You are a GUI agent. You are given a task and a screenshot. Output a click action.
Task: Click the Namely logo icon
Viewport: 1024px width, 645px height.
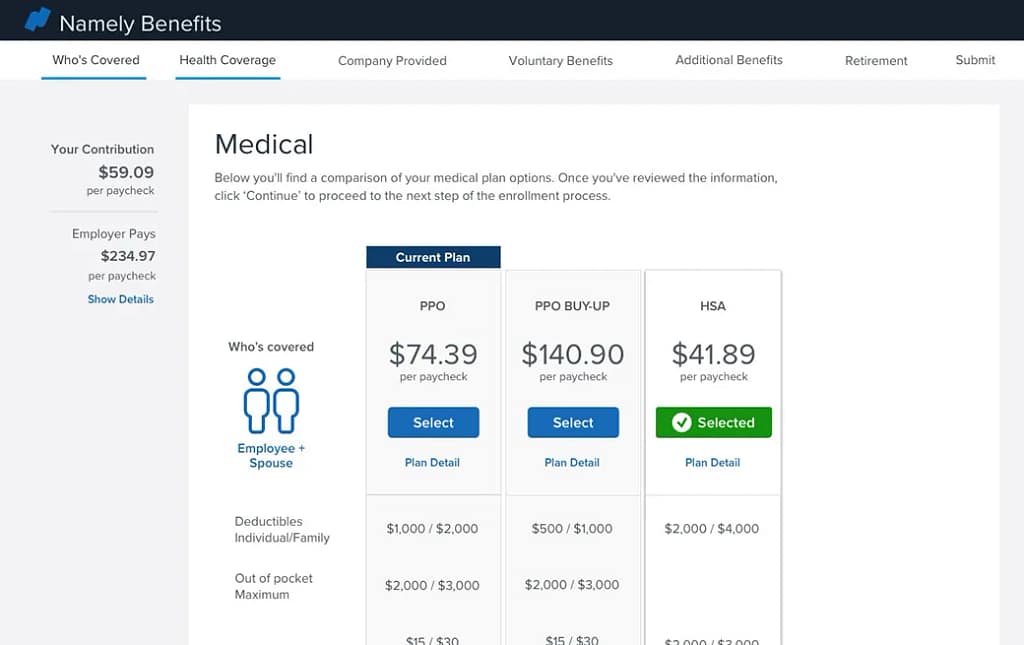tap(37, 19)
